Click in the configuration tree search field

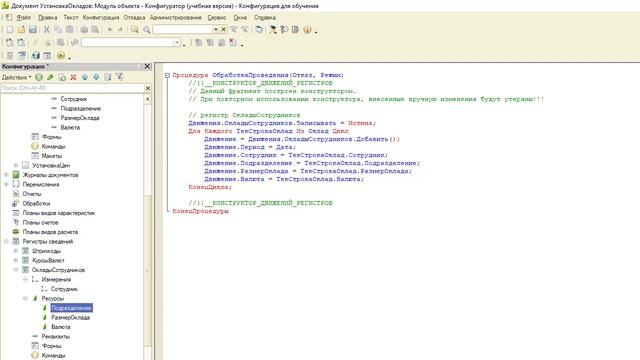[73, 88]
